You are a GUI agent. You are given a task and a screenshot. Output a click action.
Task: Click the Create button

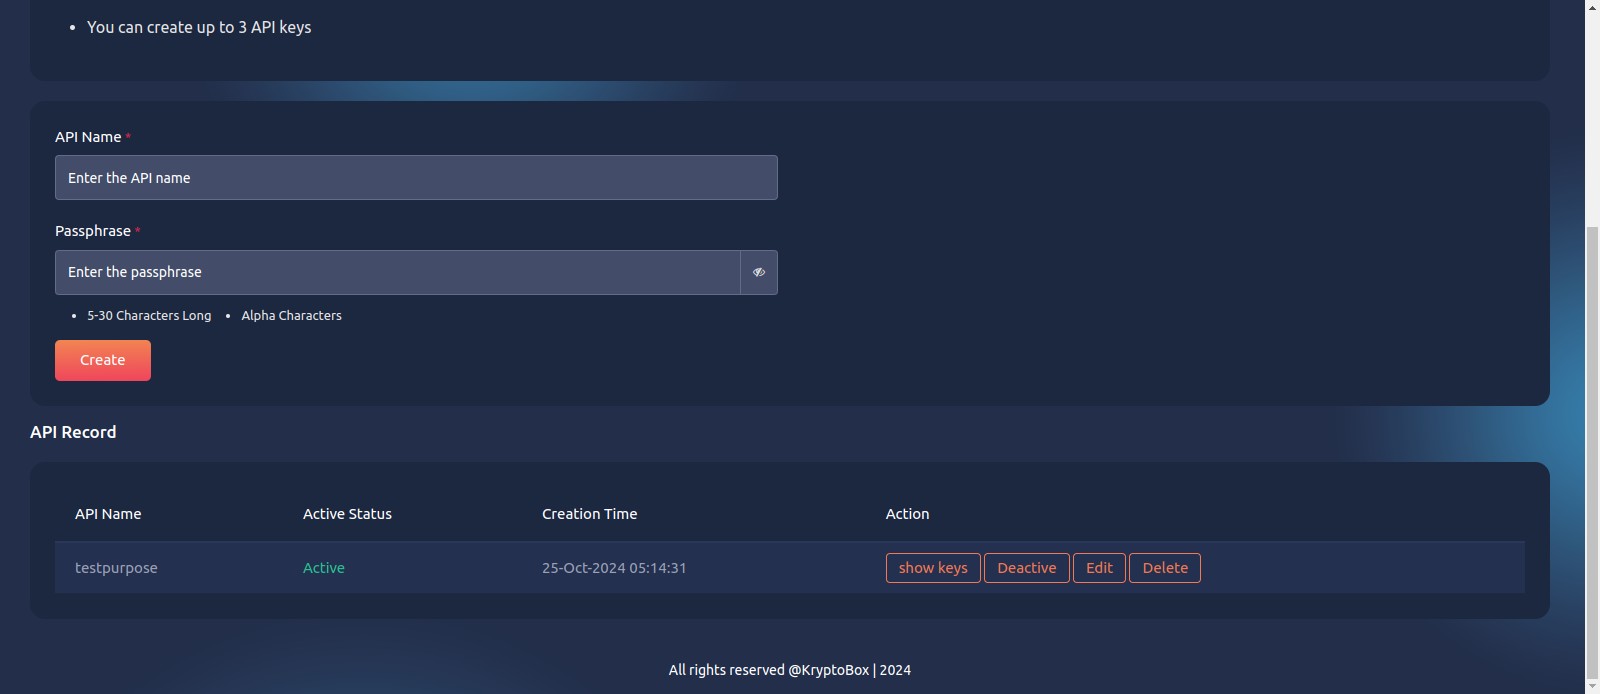pyautogui.click(x=103, y=360)
